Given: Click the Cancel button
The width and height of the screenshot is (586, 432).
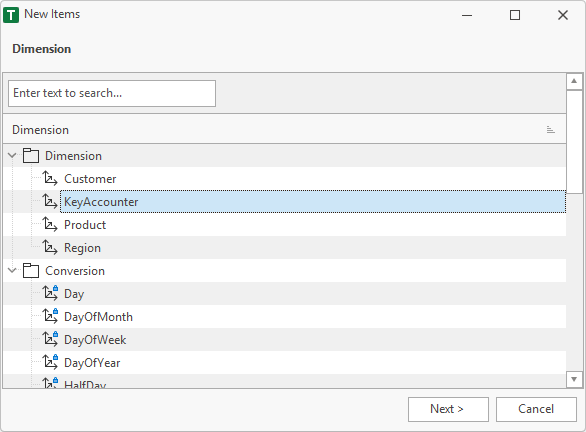Looking at the screenshot, I should click(536, 409).
